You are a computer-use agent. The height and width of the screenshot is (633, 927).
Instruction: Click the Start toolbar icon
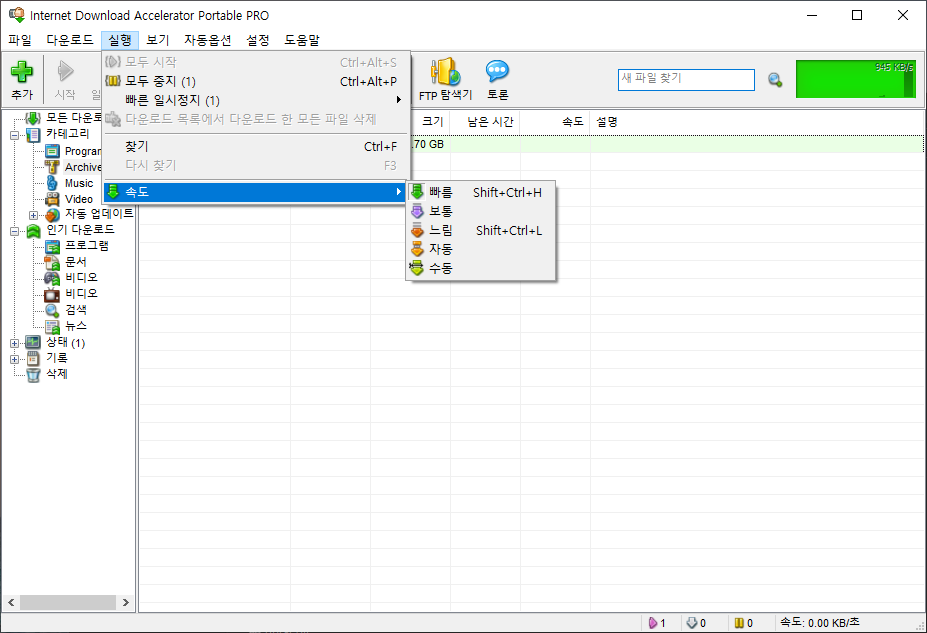coord(65,72)
